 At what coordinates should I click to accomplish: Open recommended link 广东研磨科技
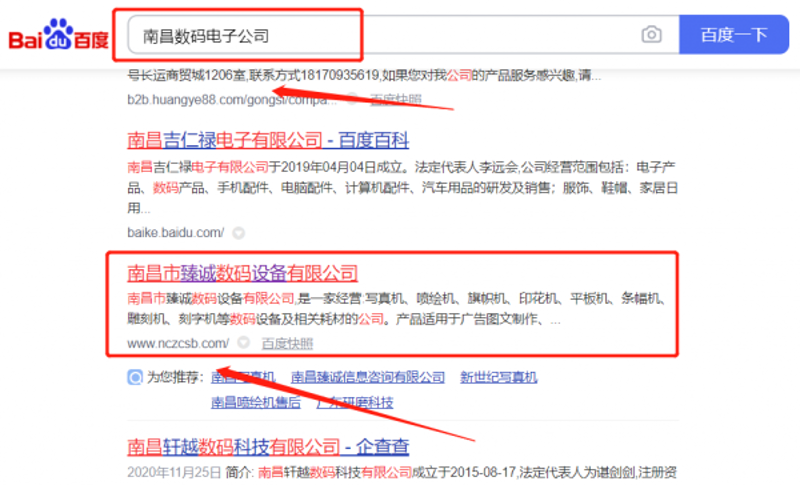point(355,402)
